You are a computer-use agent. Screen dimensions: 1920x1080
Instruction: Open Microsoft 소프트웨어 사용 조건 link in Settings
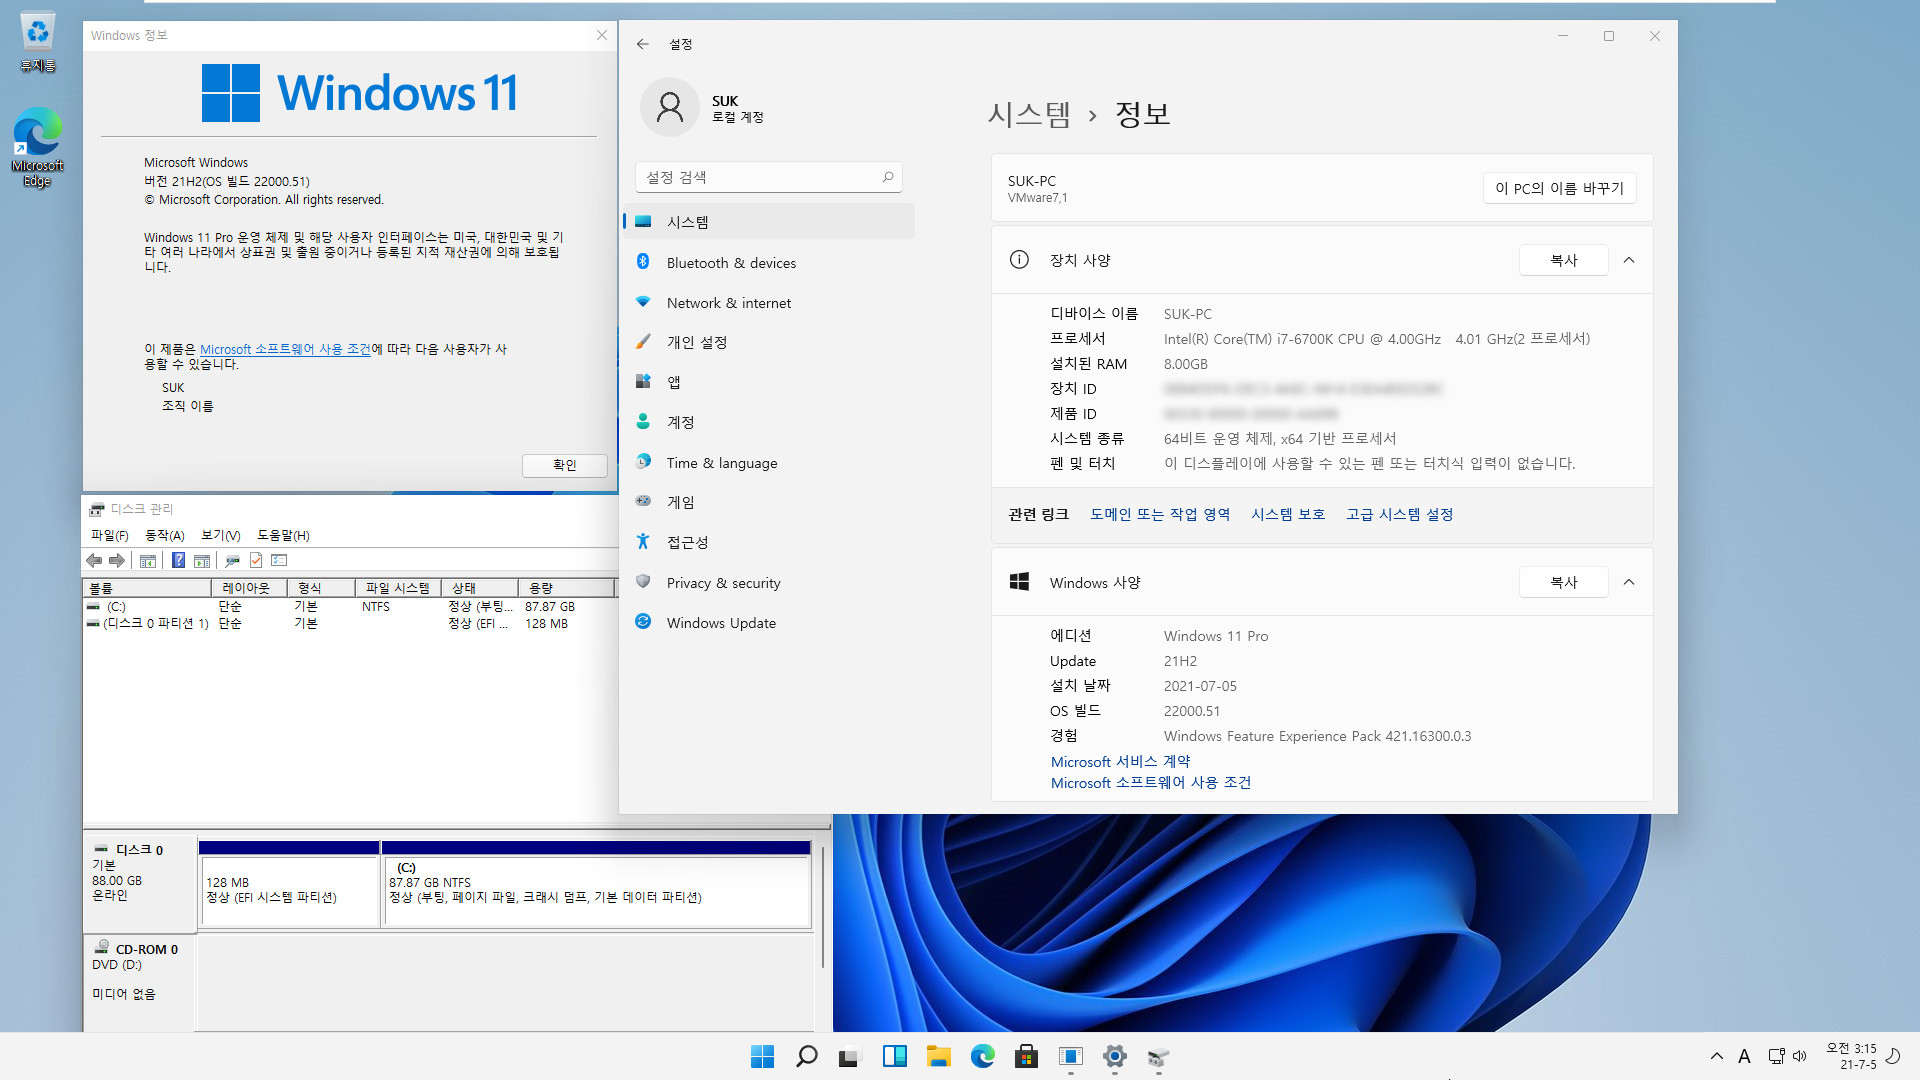(1151, 782)
